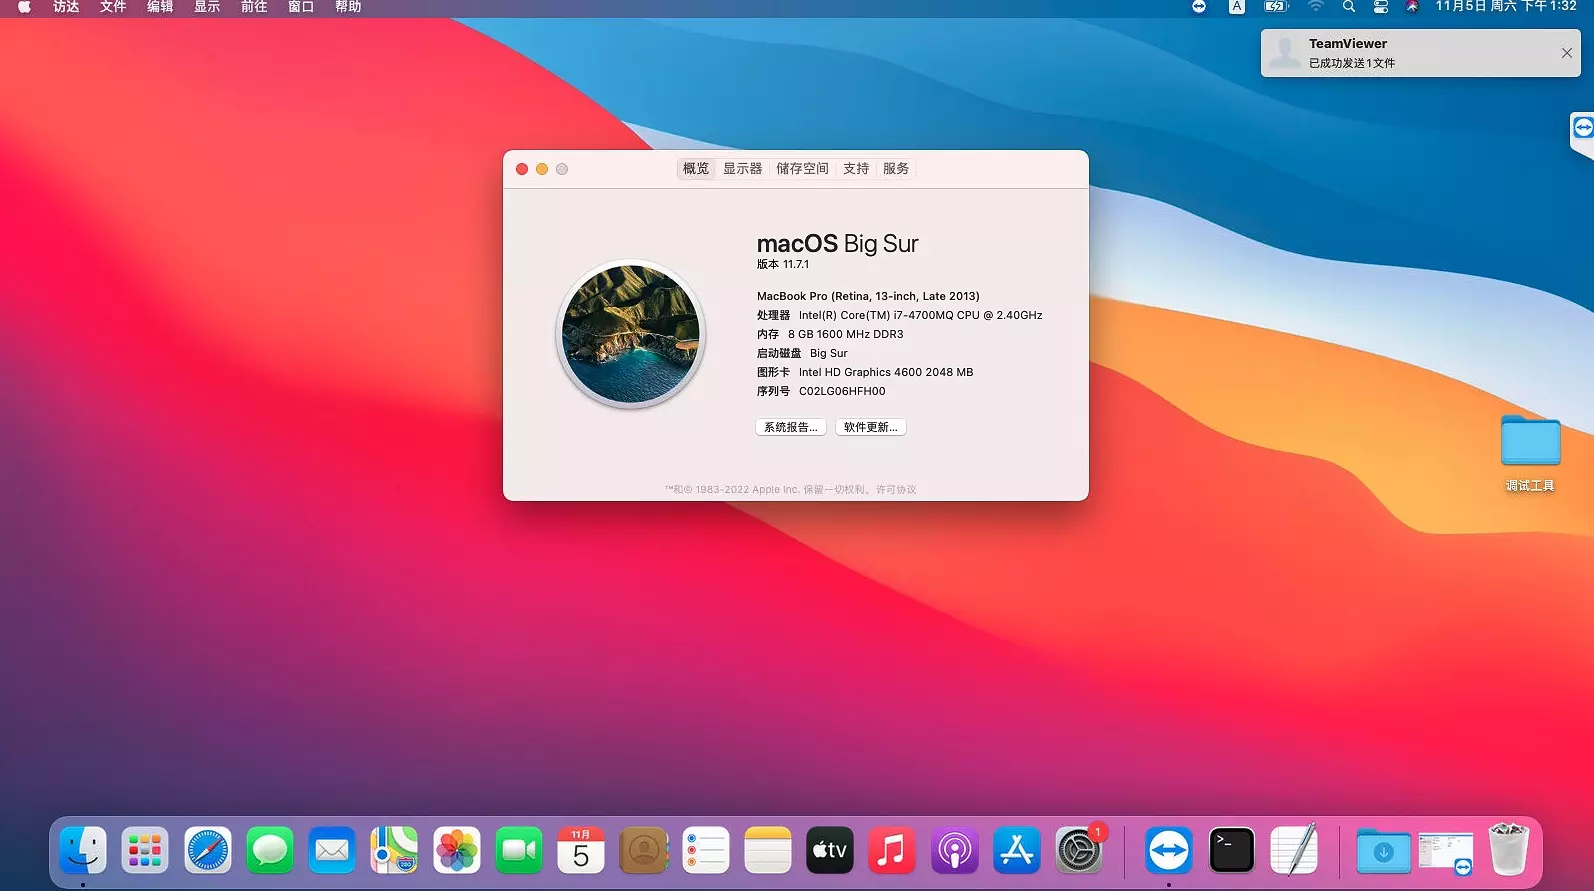The width and height of the screenshot is (1594, 891).
Task: Dismiss the TeamViewer notification
Action: point(1567,53)
